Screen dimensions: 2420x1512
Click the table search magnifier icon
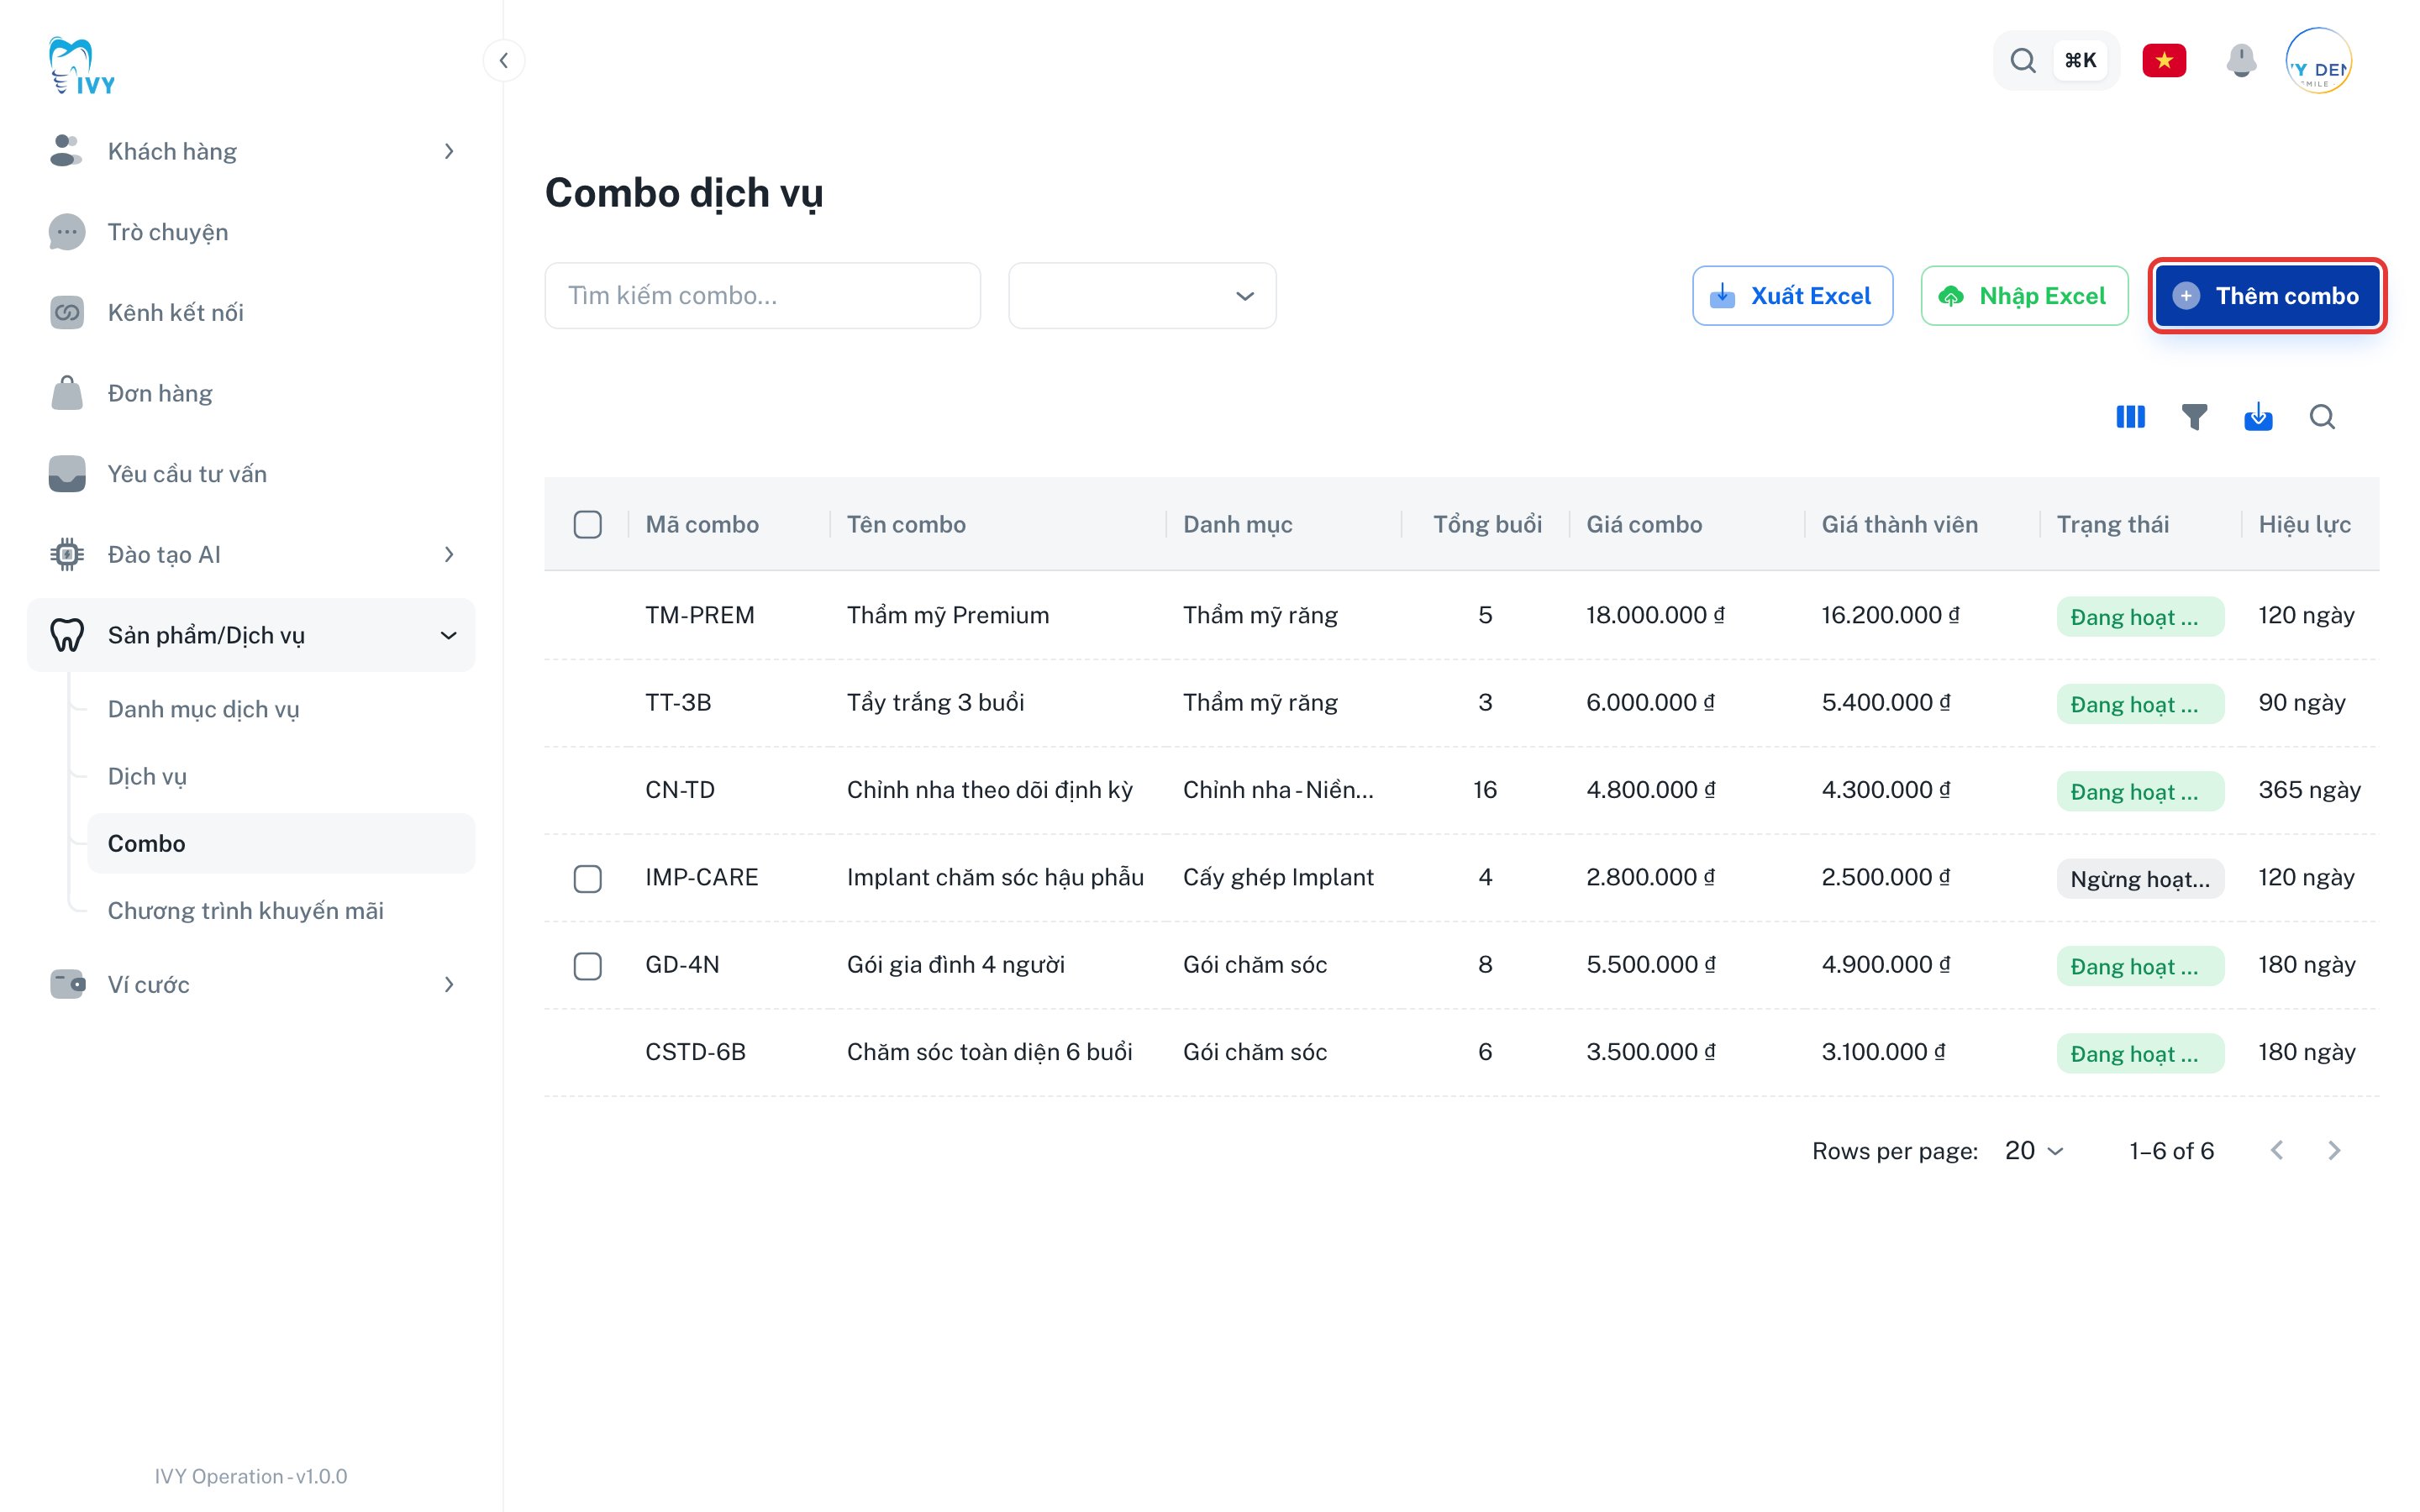[x=2322, y=417]
